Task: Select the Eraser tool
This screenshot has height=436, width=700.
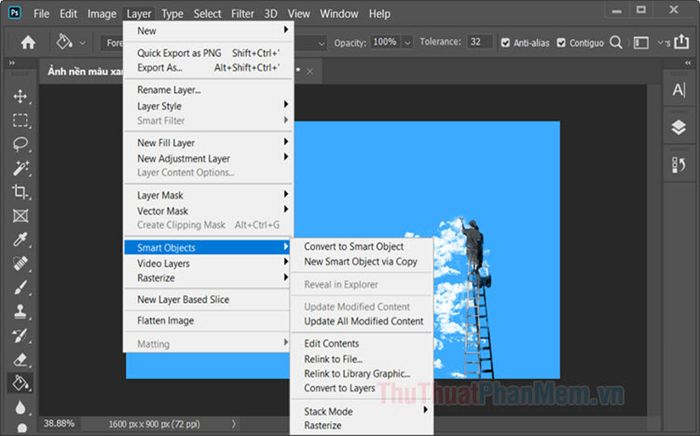Action: click(20, 360)
